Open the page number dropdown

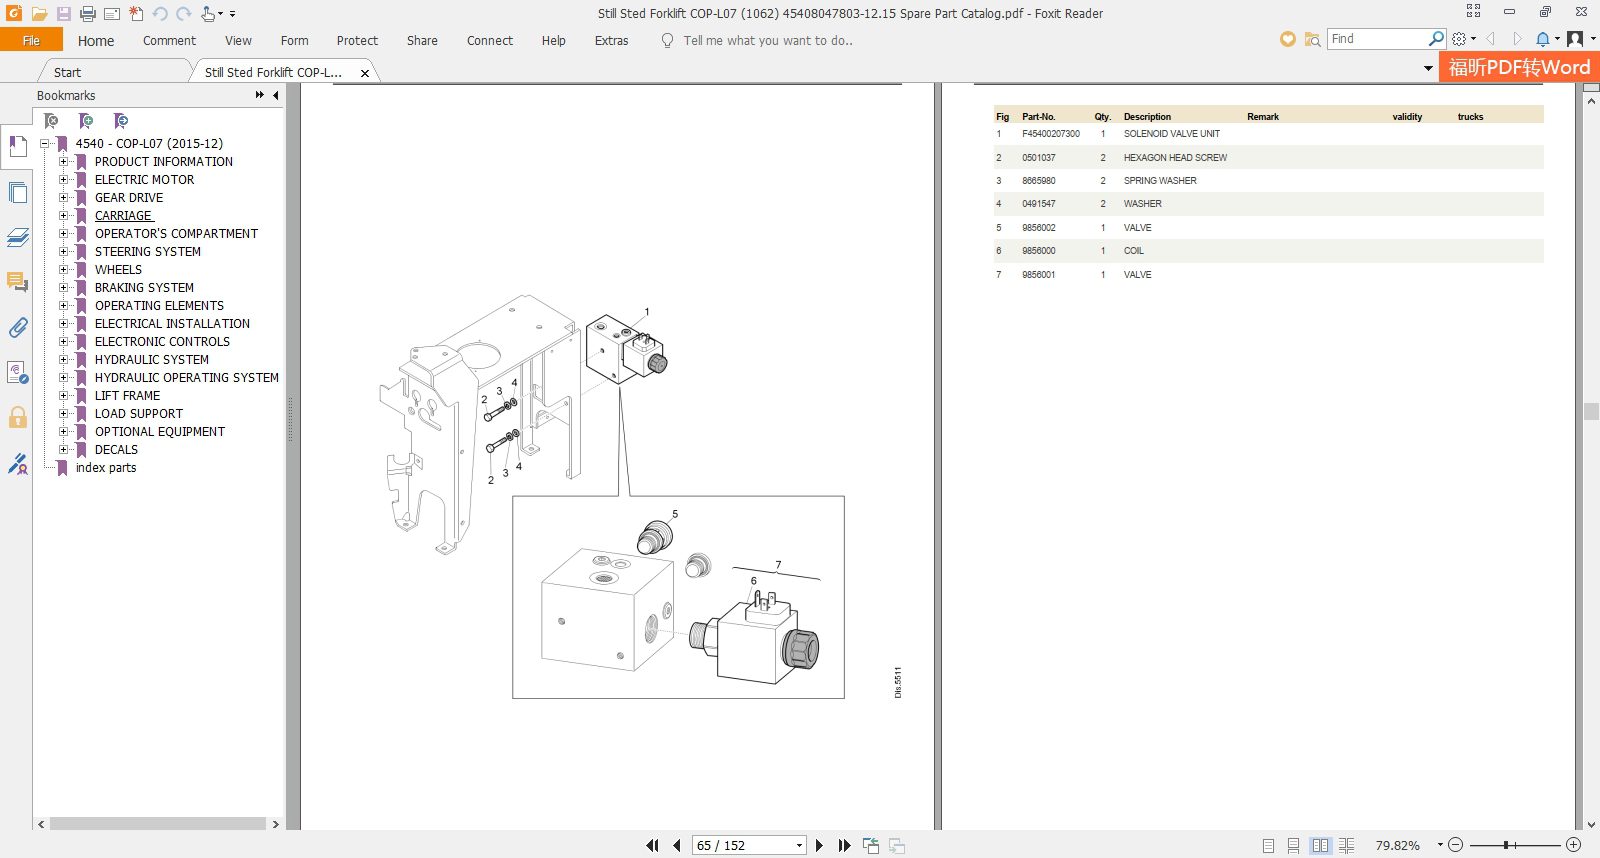(x=799, y=845)
